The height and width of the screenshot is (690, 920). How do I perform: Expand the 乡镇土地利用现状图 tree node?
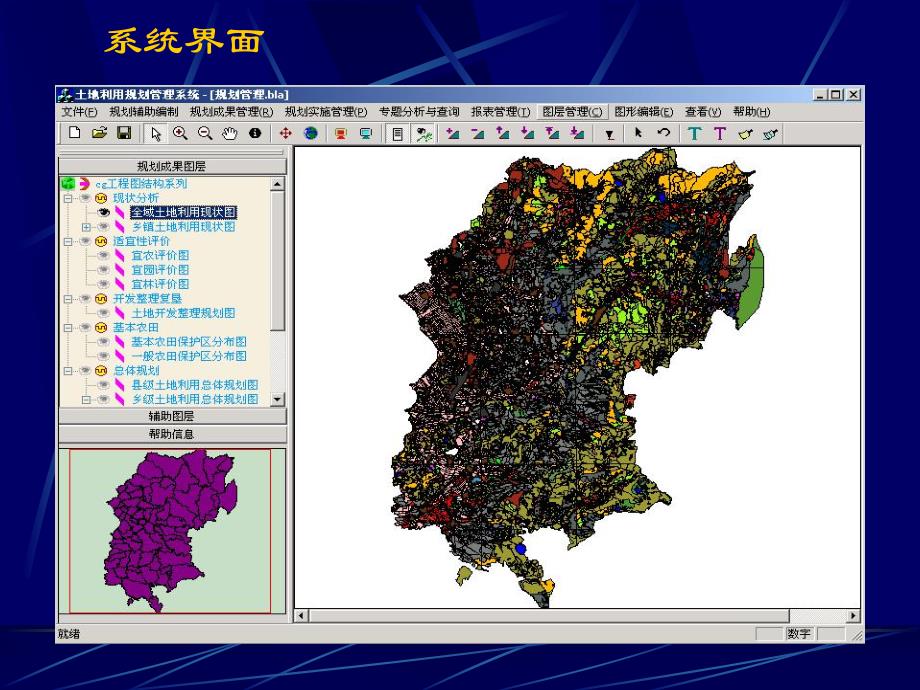point(85,227)
